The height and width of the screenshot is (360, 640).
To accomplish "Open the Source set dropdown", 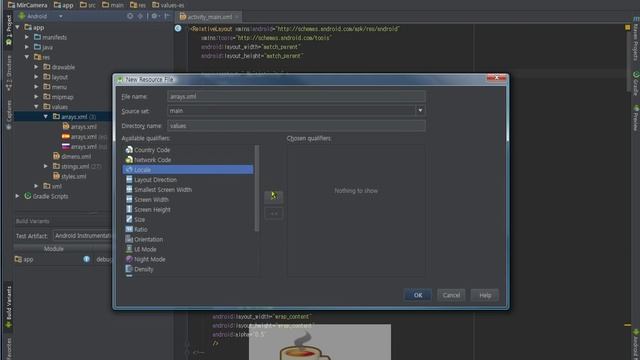I will click(420, 111).
